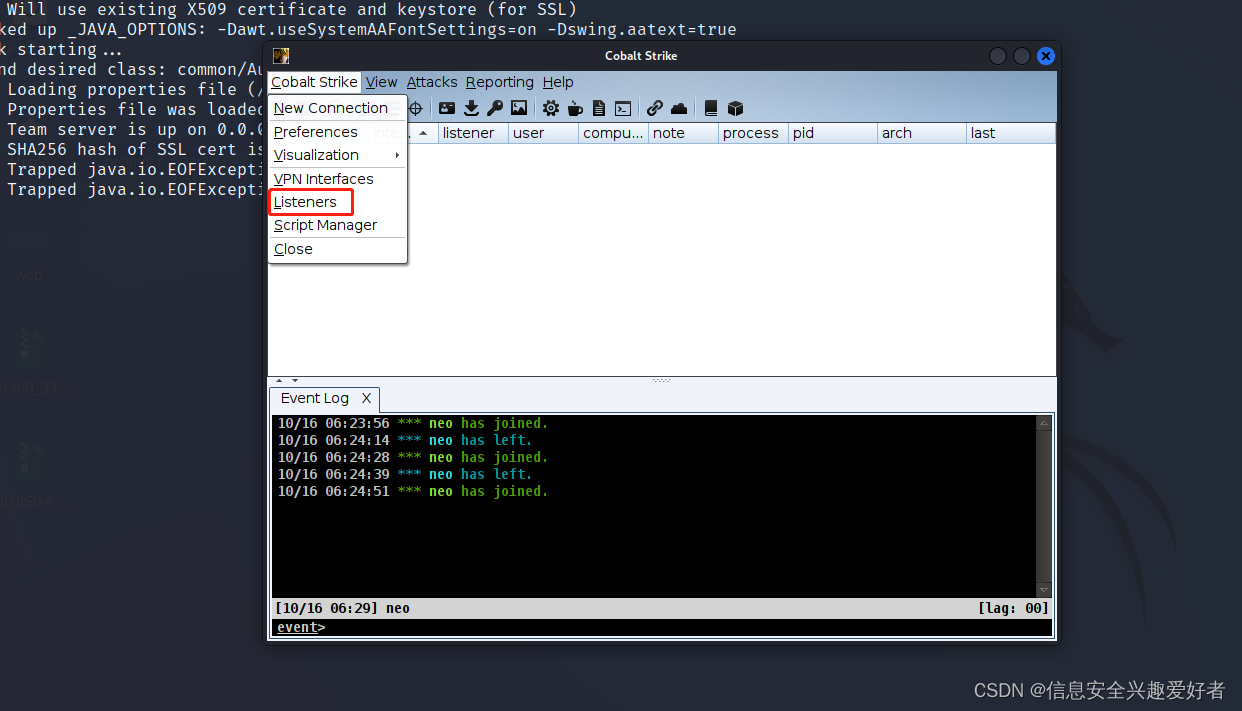
Task: Open the Visible Targets crosshair view
Action: point(416,108)
